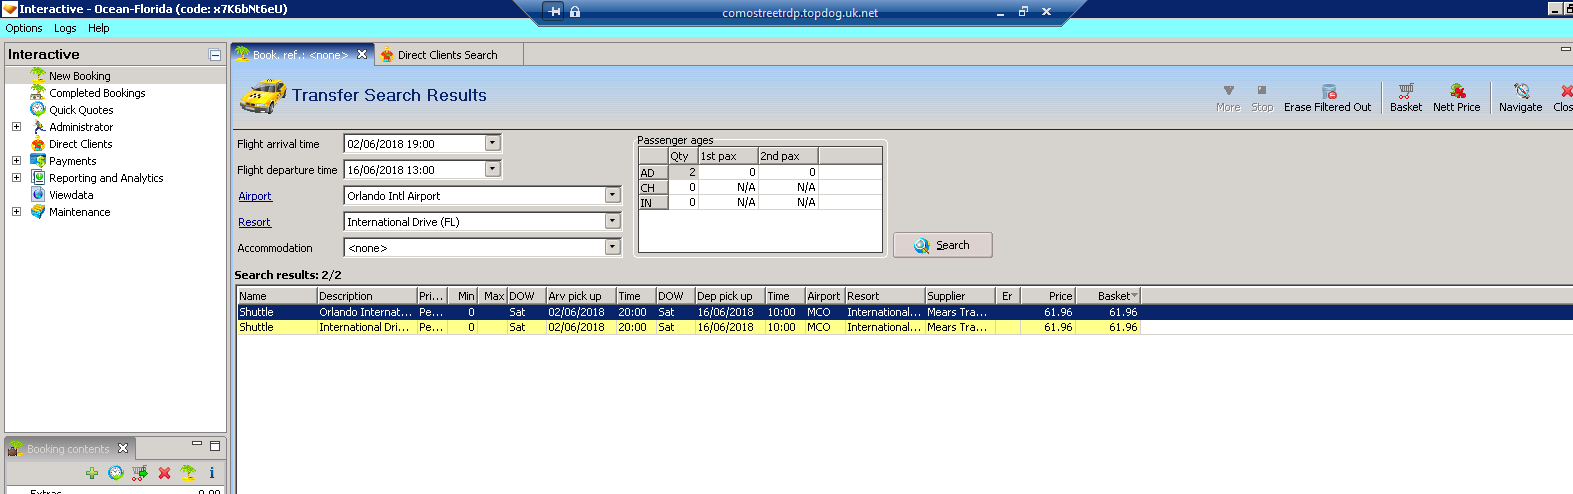The image size is (1573, 494).
Task: Open the Flight arrival time dropdown
Action: tap(492, 143)
